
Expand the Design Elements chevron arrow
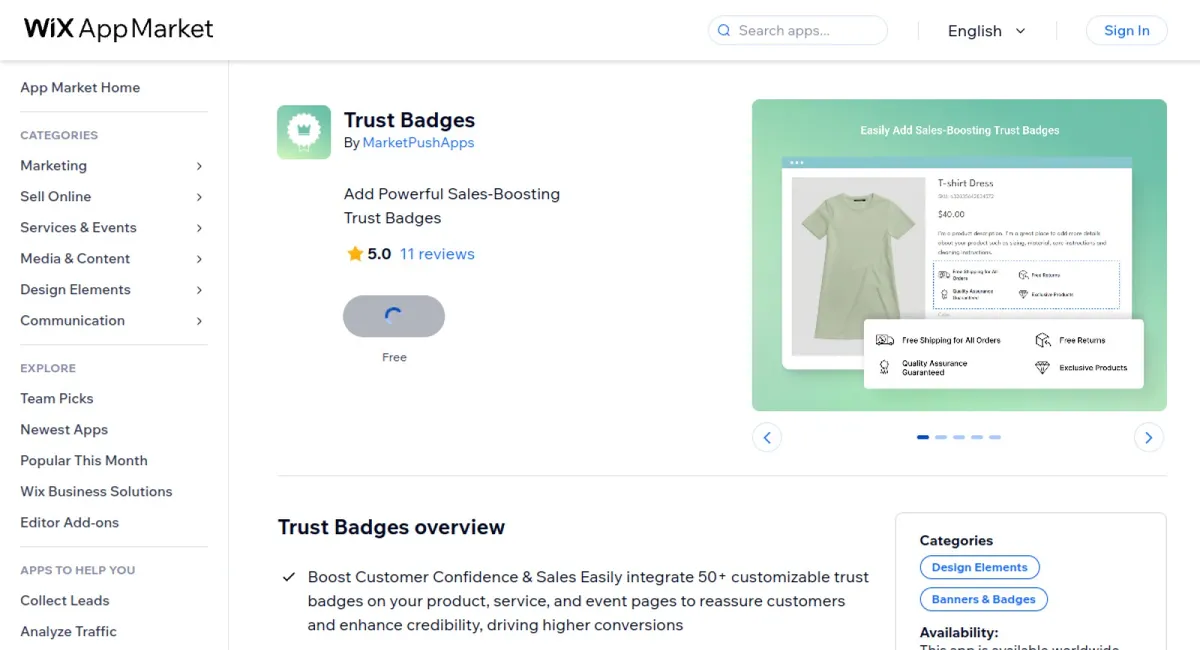(199, 290)
